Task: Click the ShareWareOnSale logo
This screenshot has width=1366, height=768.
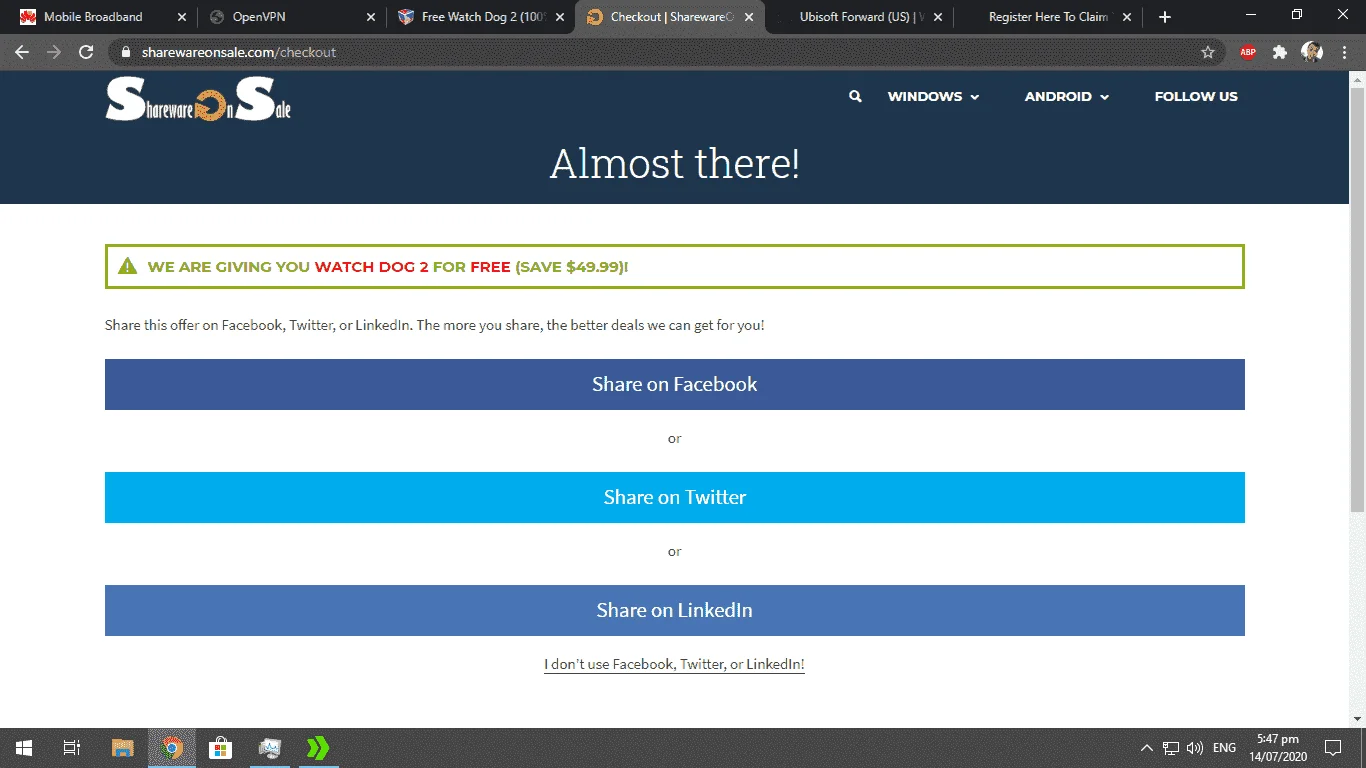Action: 198,100
